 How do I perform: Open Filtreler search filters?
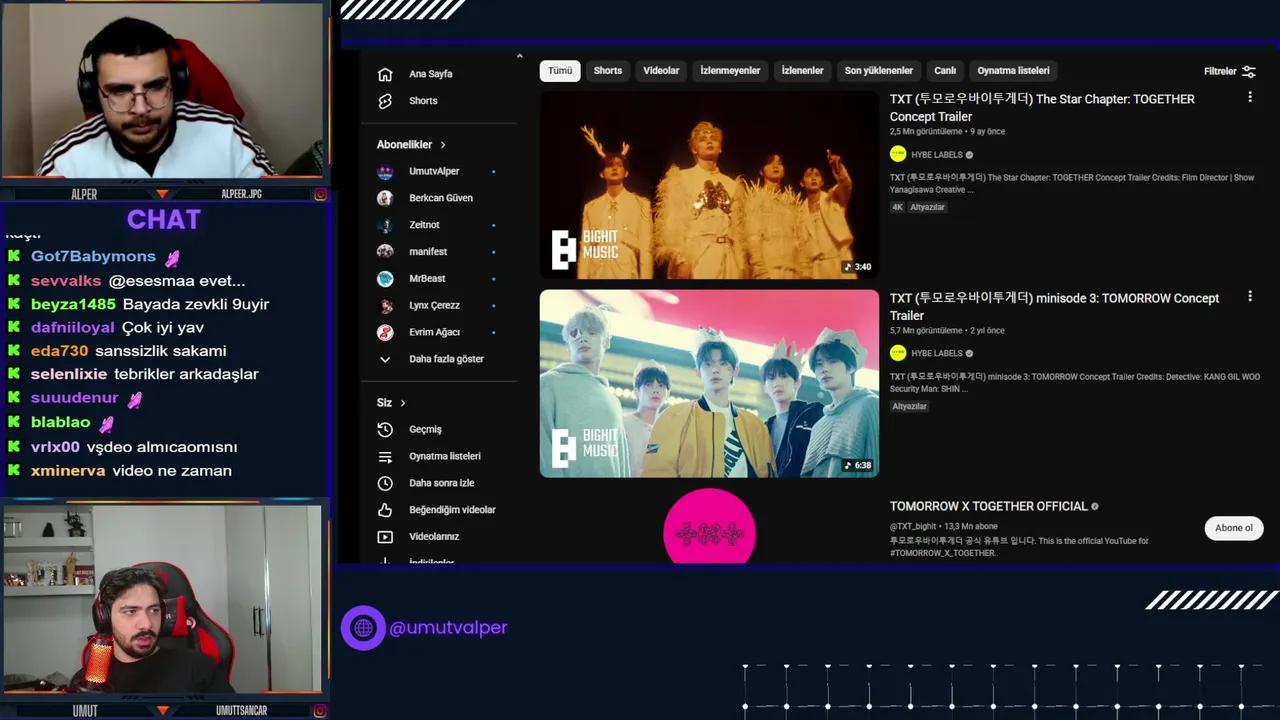pos(1229,71)
